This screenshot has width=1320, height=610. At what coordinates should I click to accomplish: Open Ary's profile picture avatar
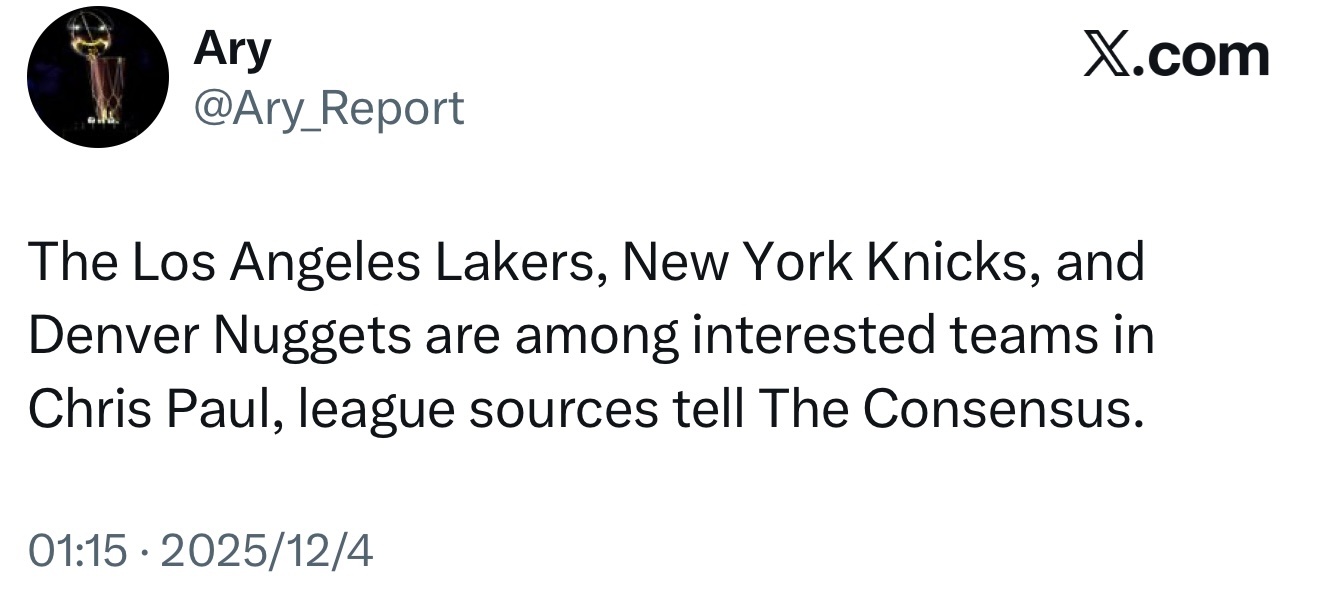coord(98,77)
